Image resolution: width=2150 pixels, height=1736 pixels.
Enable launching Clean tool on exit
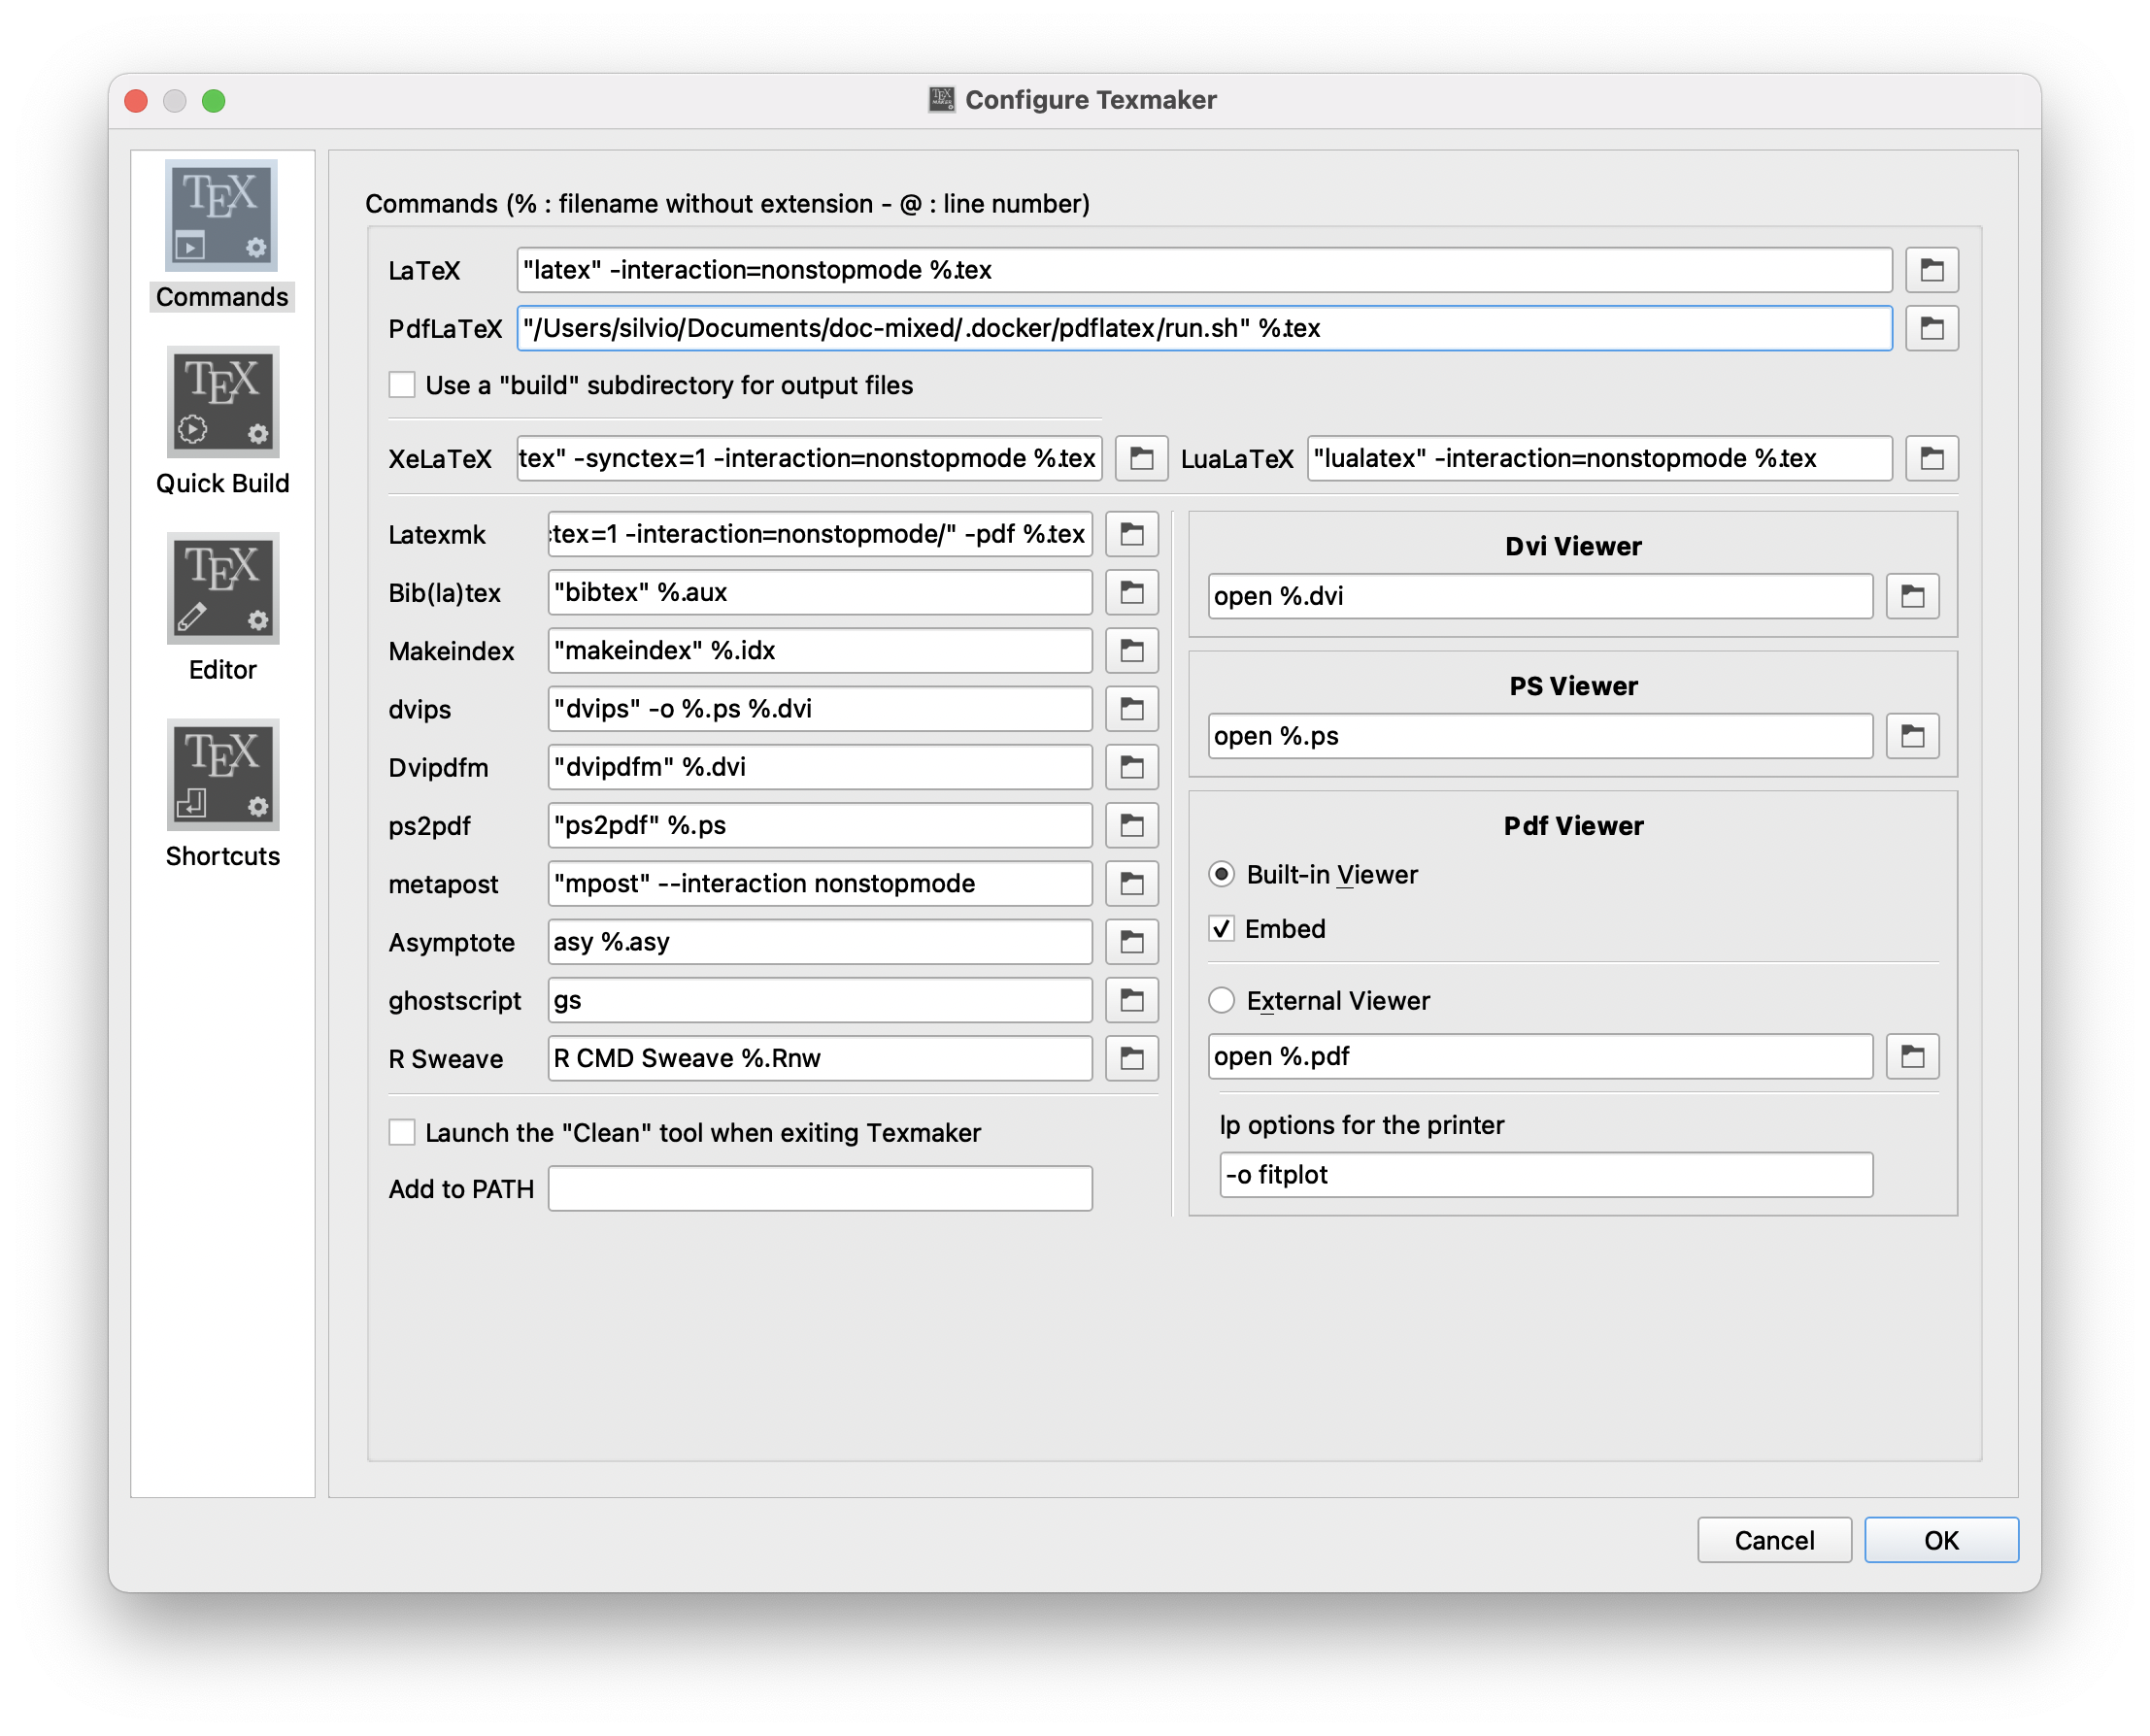pos(402,1132)
